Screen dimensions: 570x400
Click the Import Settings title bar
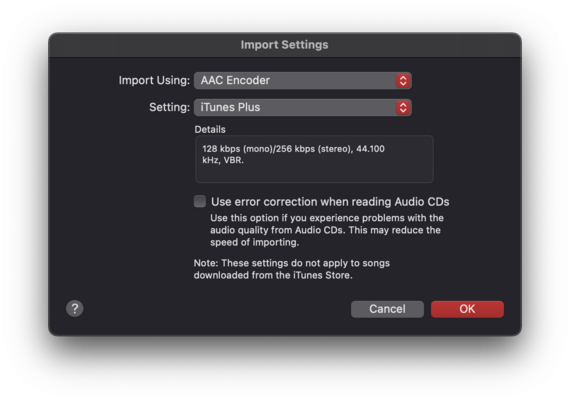pos(285,45)
